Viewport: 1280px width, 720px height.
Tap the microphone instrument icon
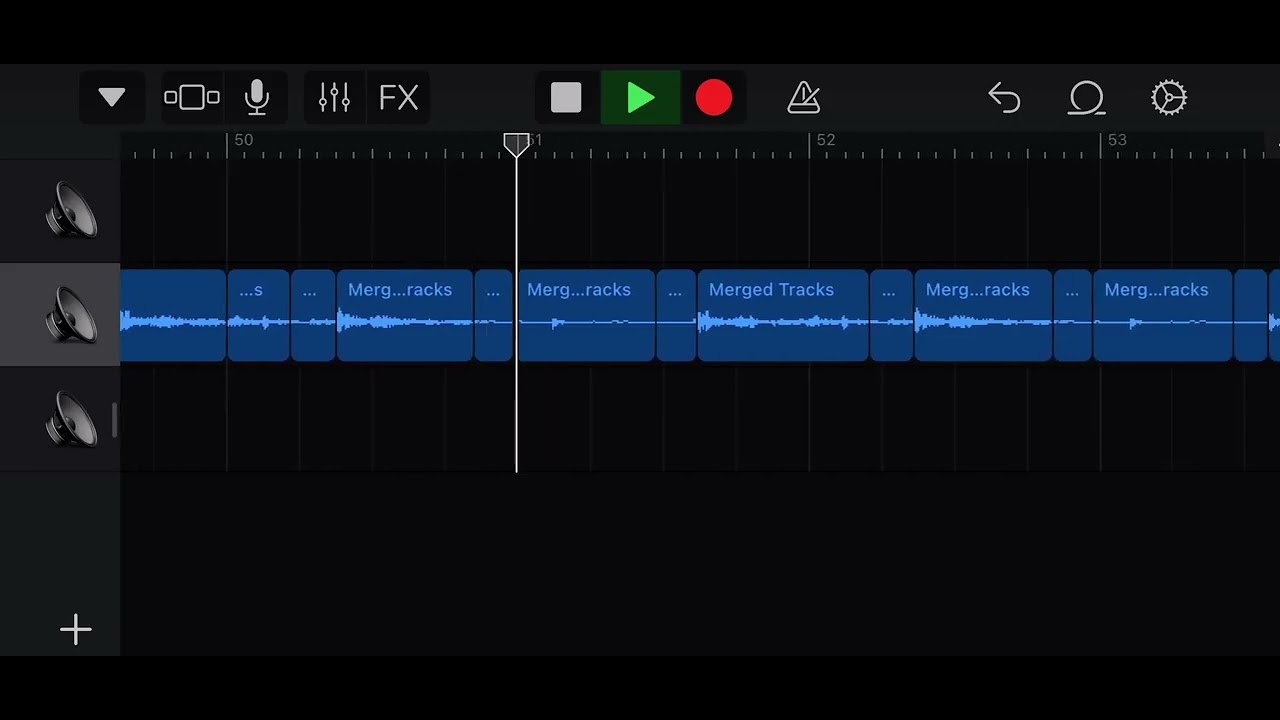coord(257,98)
